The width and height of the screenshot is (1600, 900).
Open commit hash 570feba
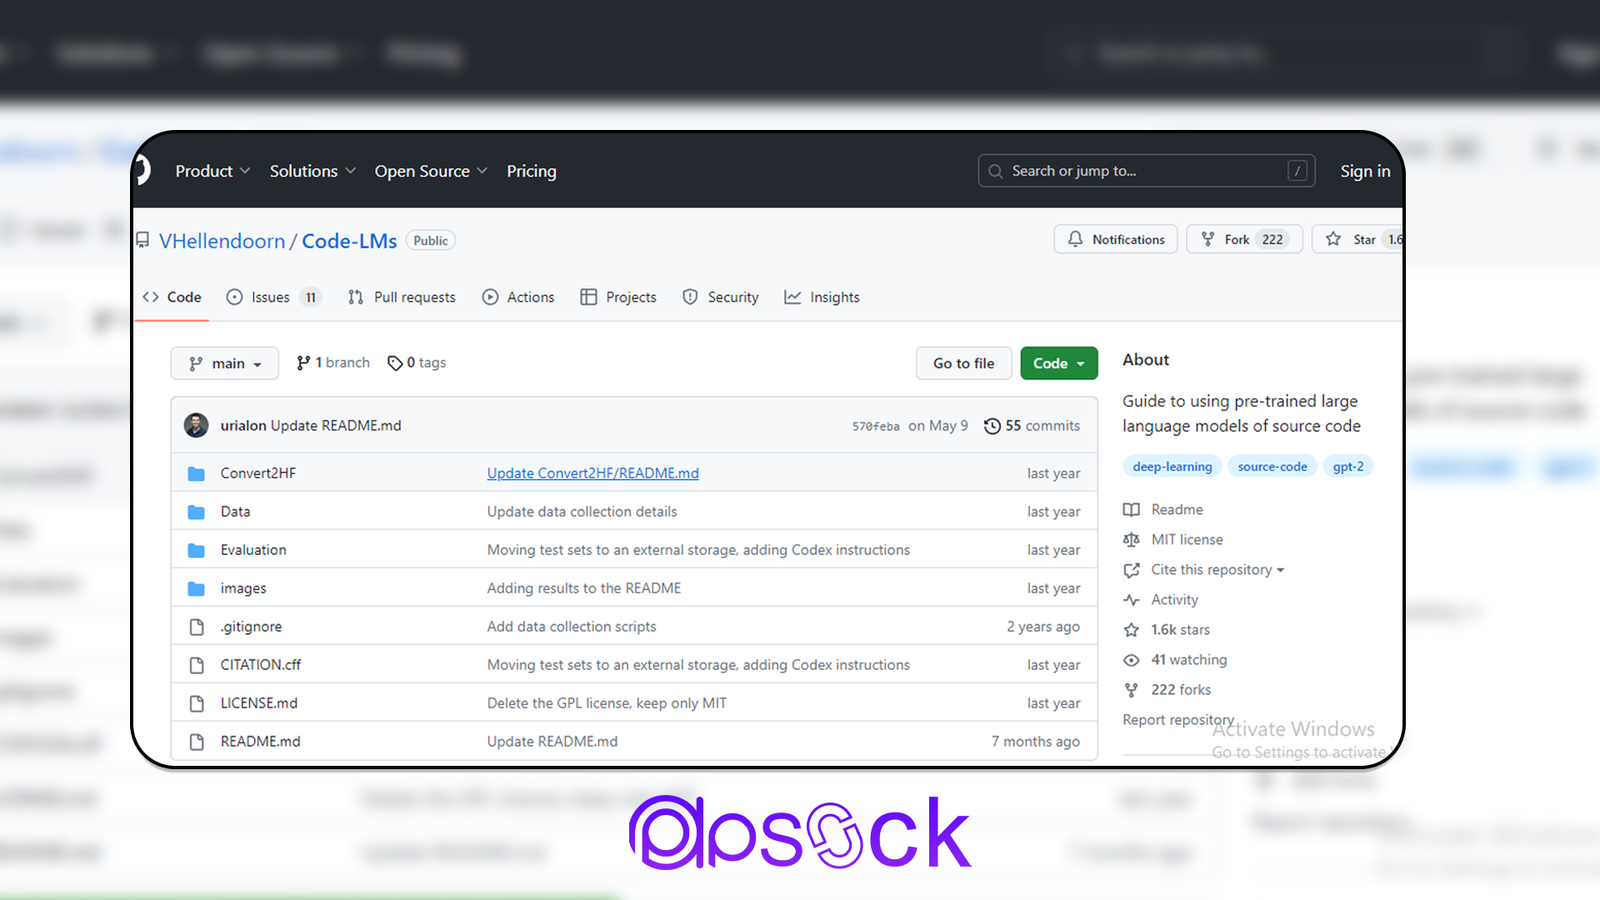coord(876,426)
